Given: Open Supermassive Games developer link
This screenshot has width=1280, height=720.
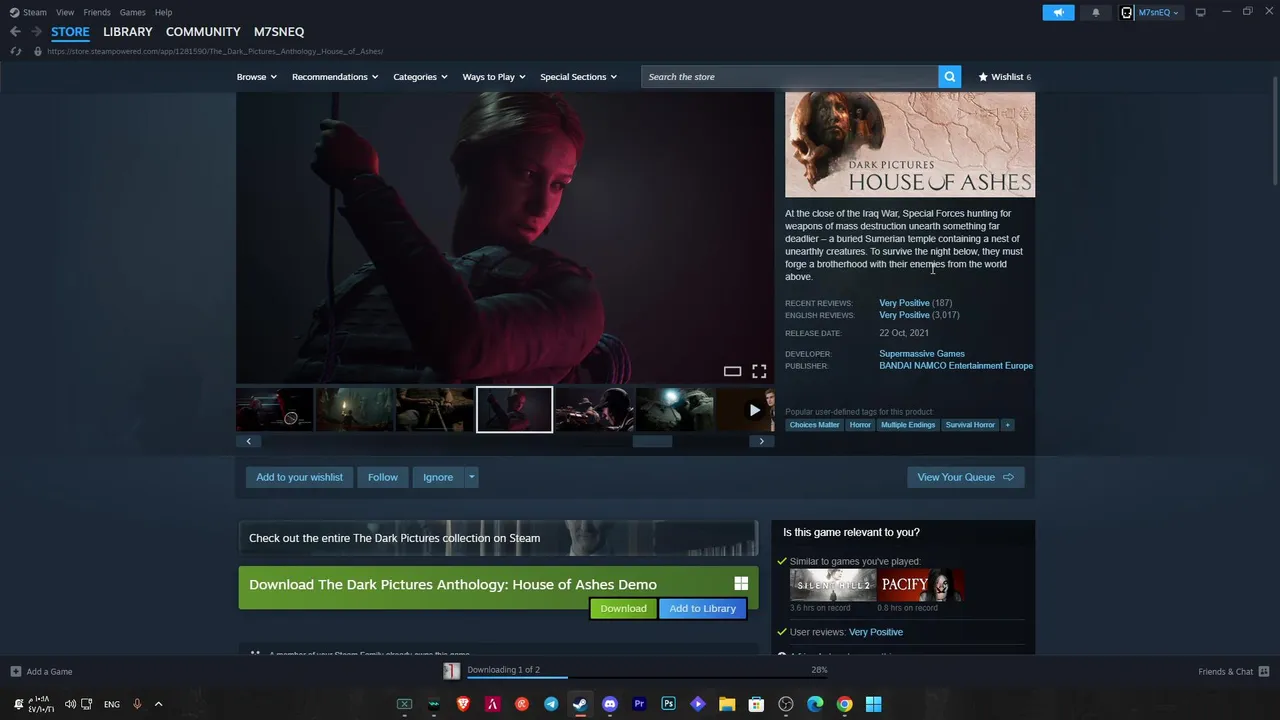Looking at the screenshot, I should coord(922,354).
